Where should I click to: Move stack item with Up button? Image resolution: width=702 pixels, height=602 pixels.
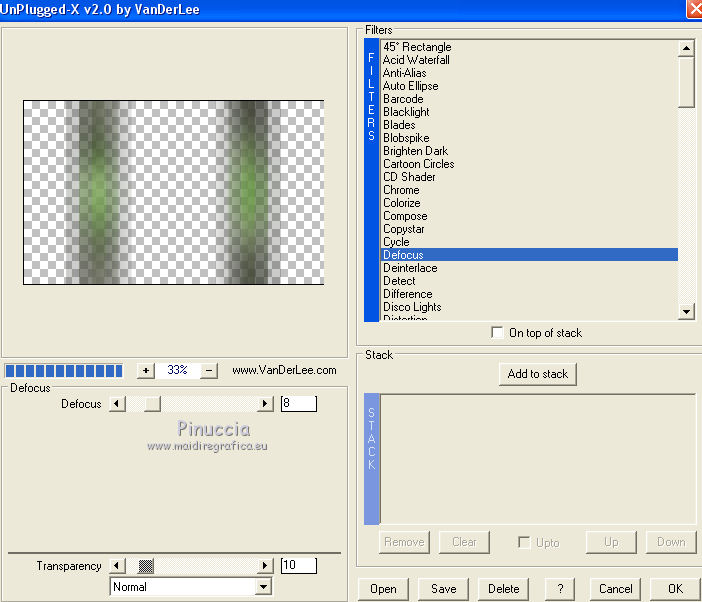point(611,542)
